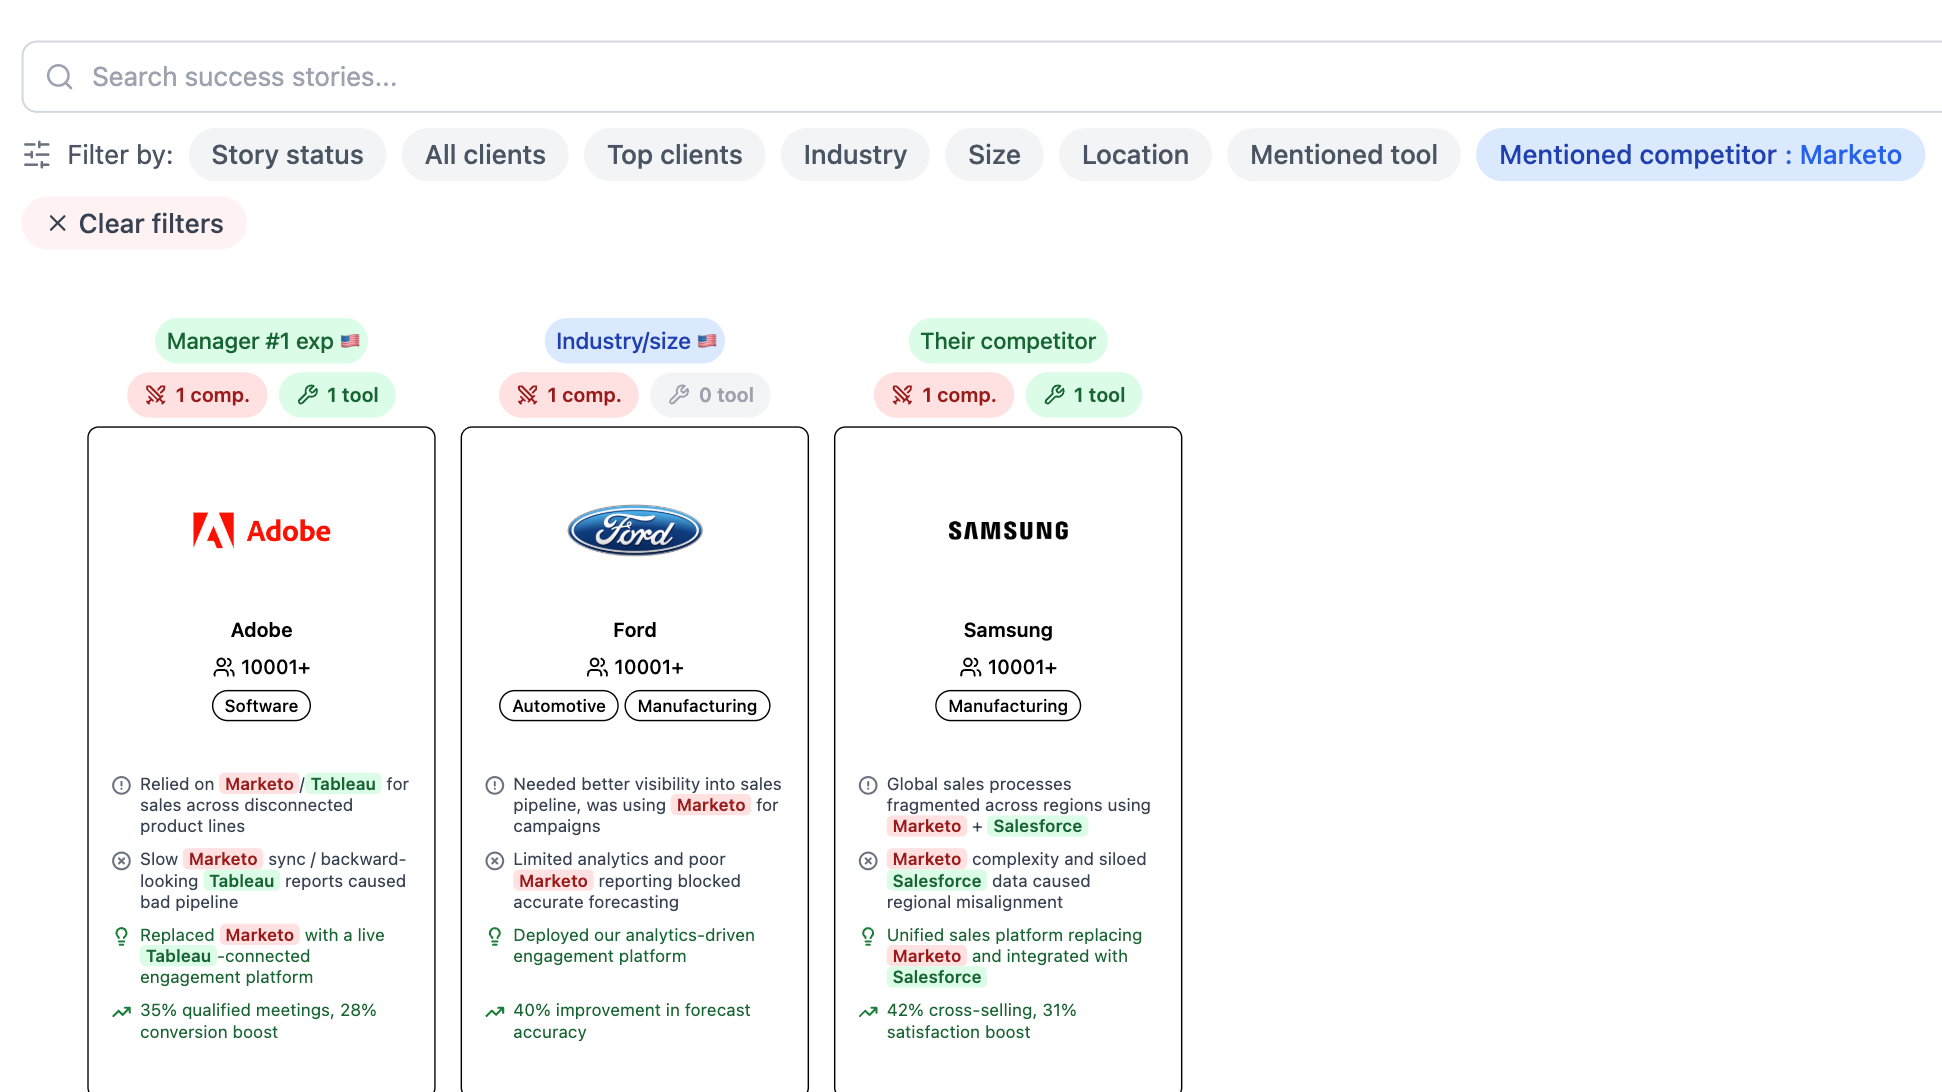Click Samsung card's exclamation context icon
The width and height of the screenshot is (1942, 1092).
point(868,785)
